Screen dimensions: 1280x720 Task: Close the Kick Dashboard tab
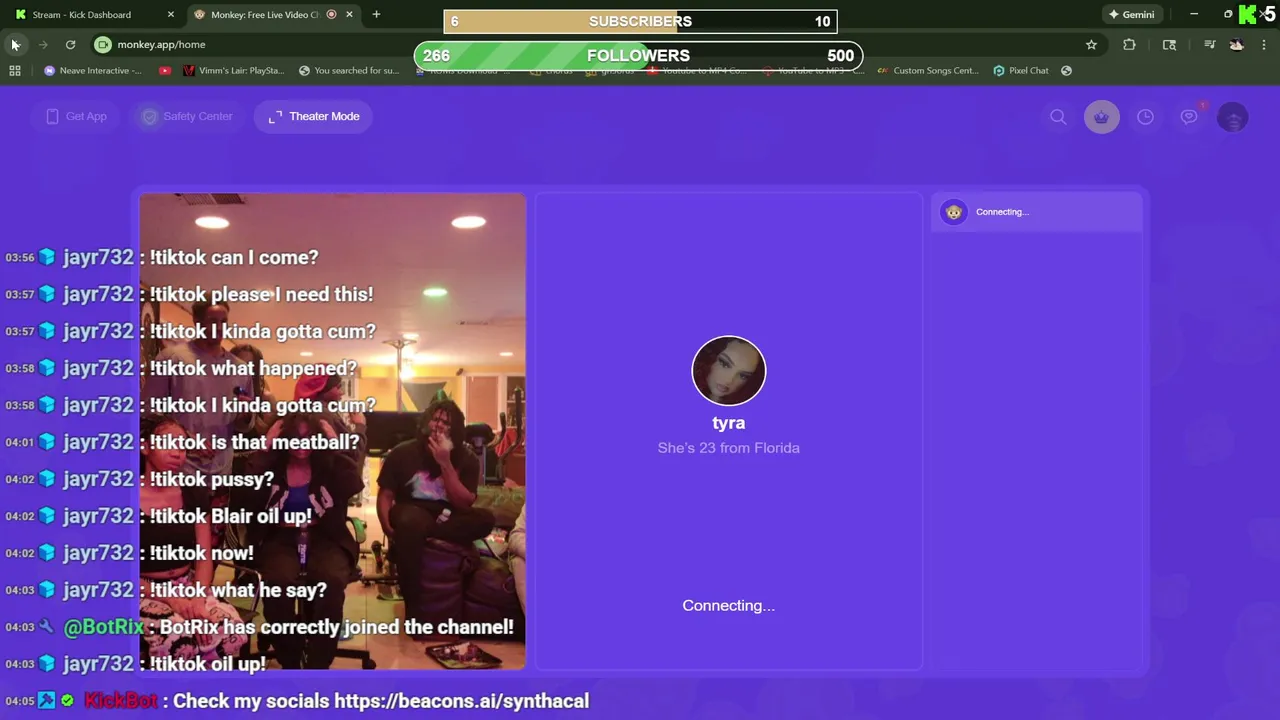click(170, 15)
